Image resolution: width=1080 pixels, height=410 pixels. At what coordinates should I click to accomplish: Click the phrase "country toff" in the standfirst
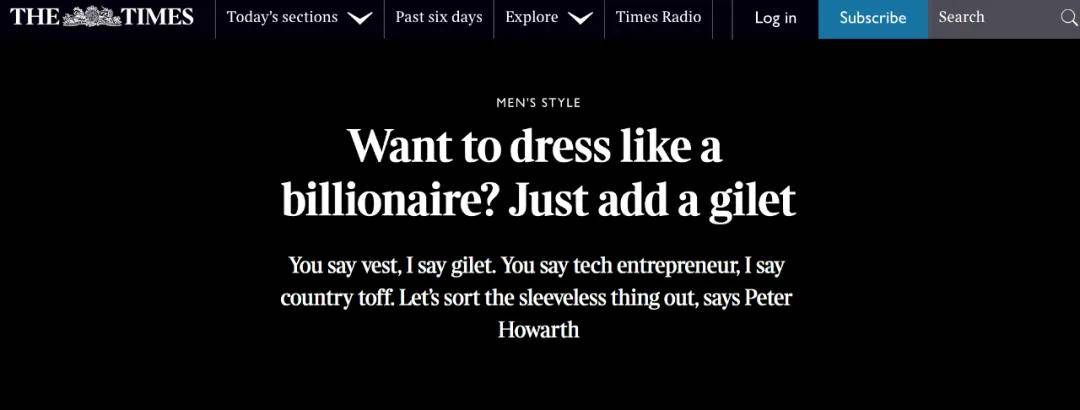coord(335,298)
